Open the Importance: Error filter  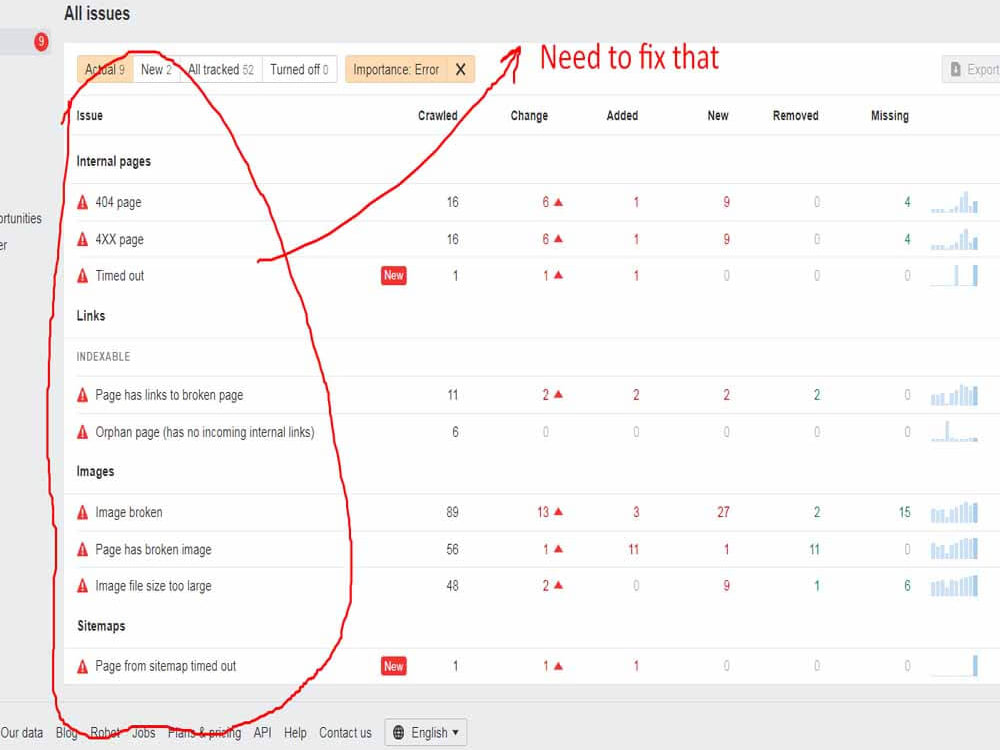pos(396,70)
